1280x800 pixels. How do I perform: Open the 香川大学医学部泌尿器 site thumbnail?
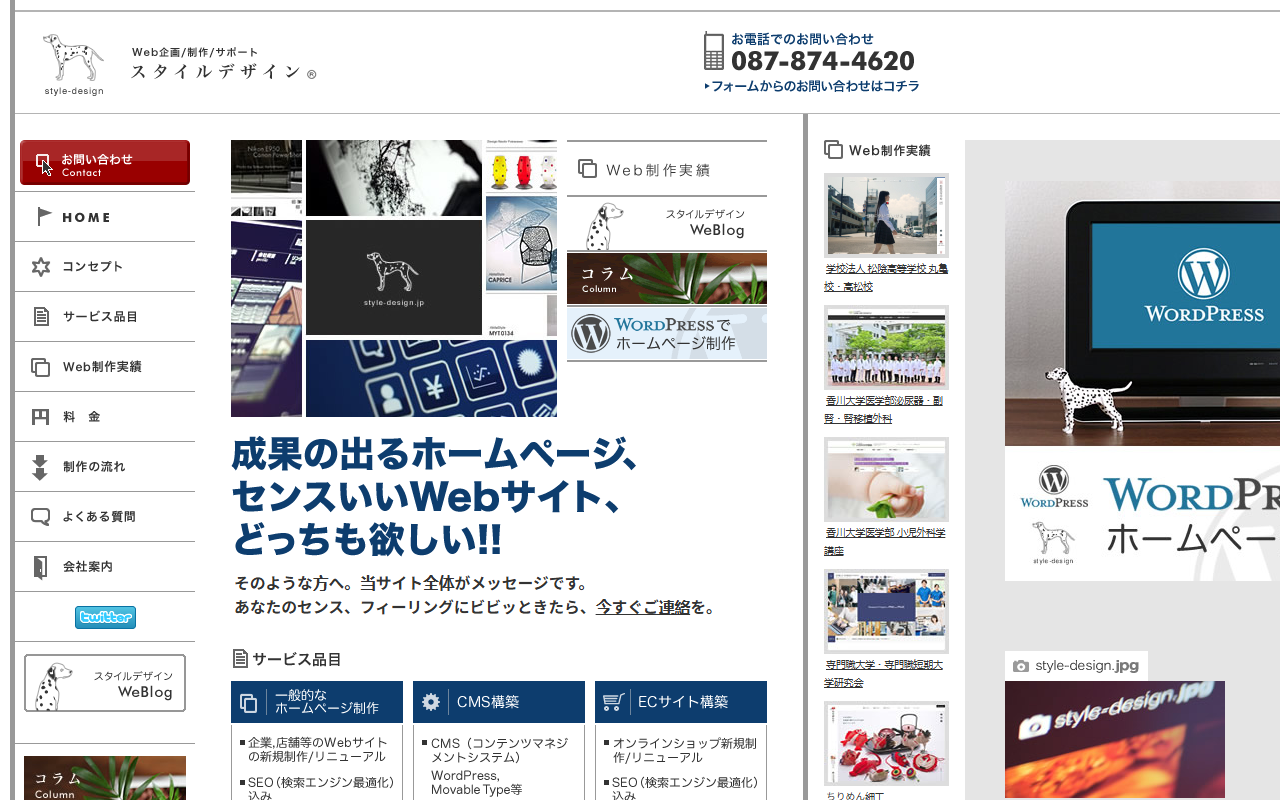(x=886, y=347)
